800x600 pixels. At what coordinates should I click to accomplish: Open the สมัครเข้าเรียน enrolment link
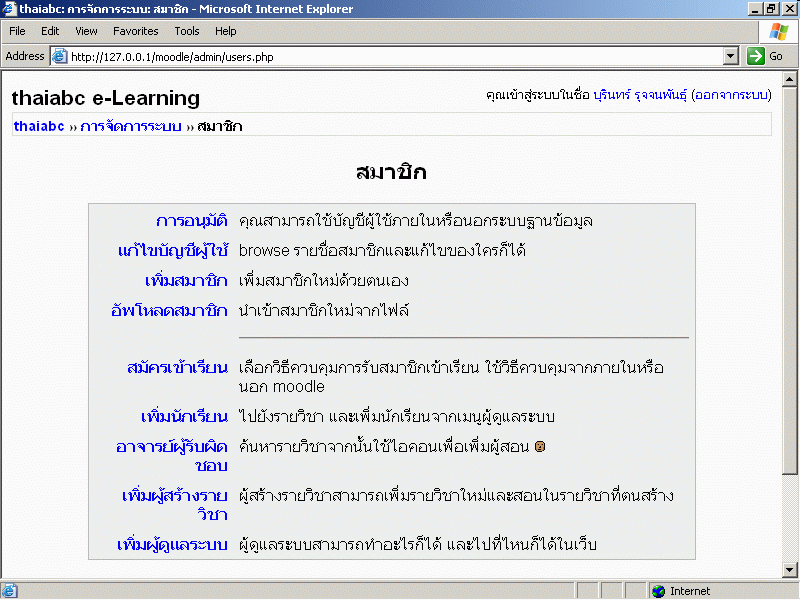coord(177,368)
